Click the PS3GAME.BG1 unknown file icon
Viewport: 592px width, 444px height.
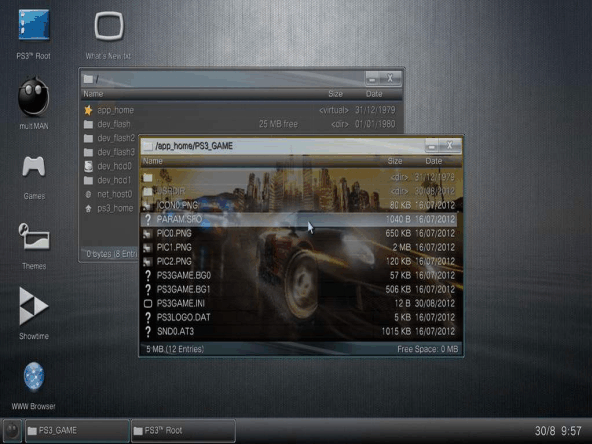point(148,290)
